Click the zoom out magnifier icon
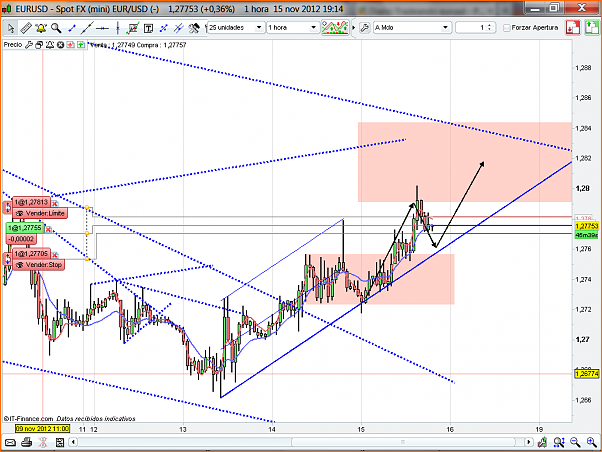The width and height of the screenshot is (602, 452). click(575, 442)
